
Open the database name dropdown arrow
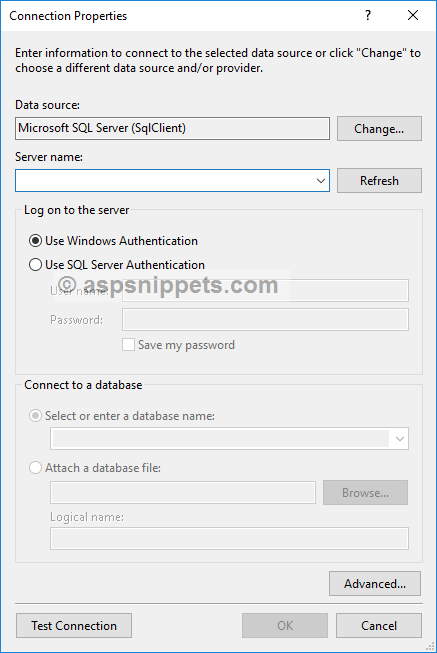[400, 439]
